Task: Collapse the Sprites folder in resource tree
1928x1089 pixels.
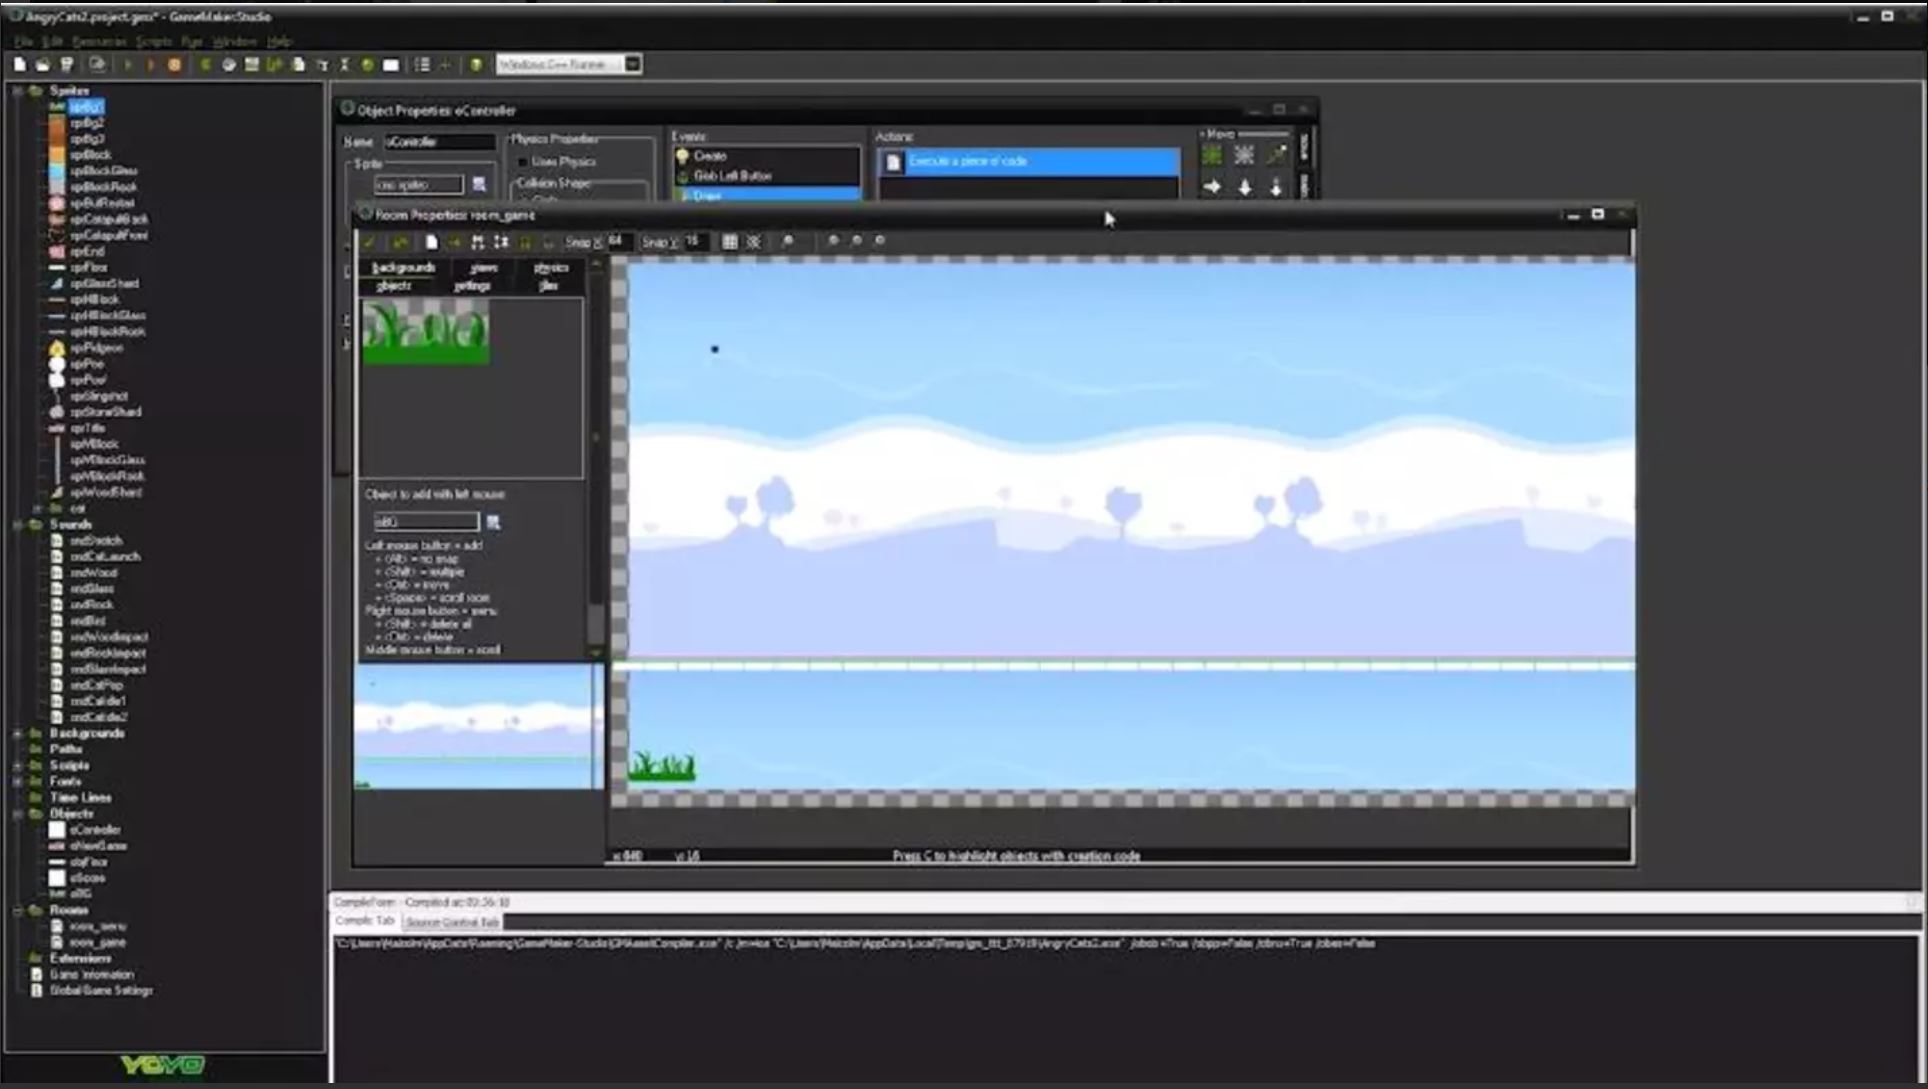Action: (x=17, y=91)
